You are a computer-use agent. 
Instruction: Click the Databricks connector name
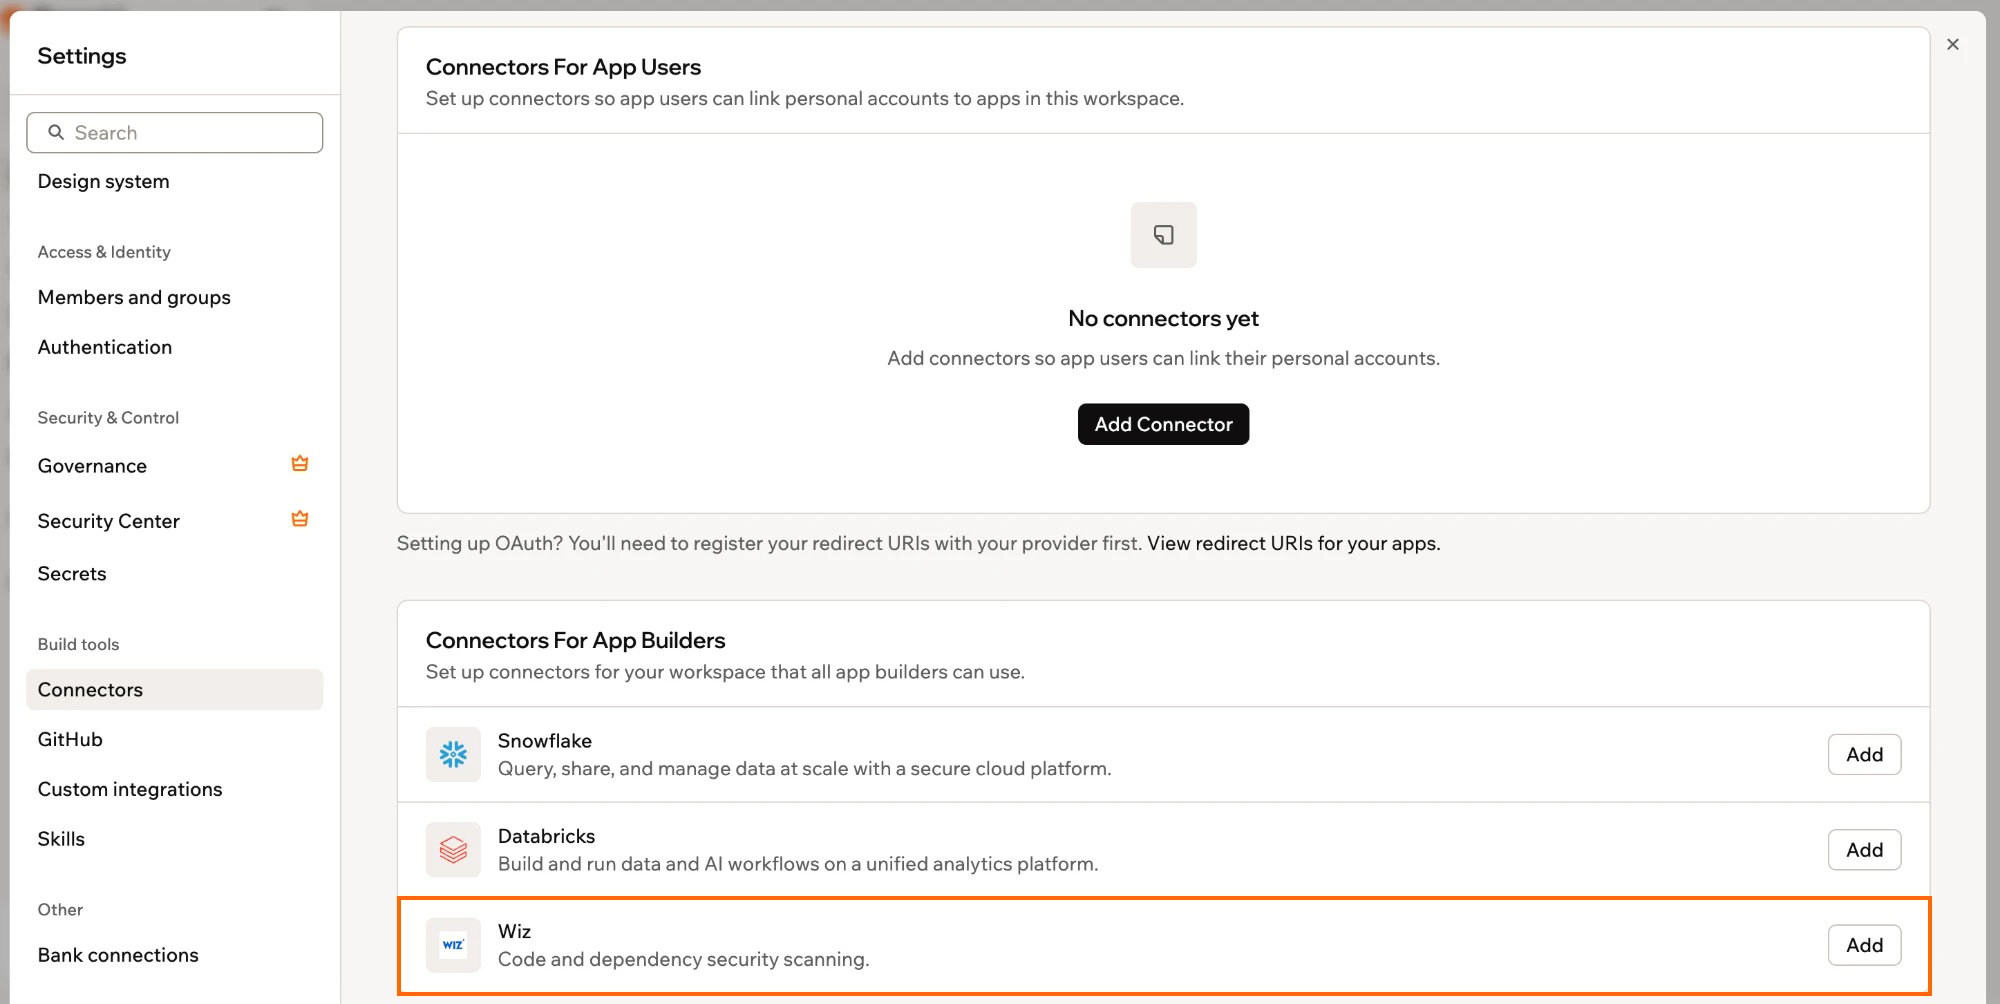pos(546,836)
